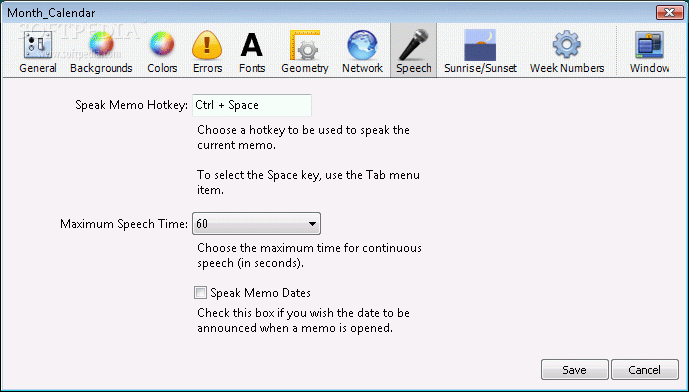The height and width of the screenshot is (392, 689).
Task: Open the Window preferences pane
Action: [x=649, y=51]
